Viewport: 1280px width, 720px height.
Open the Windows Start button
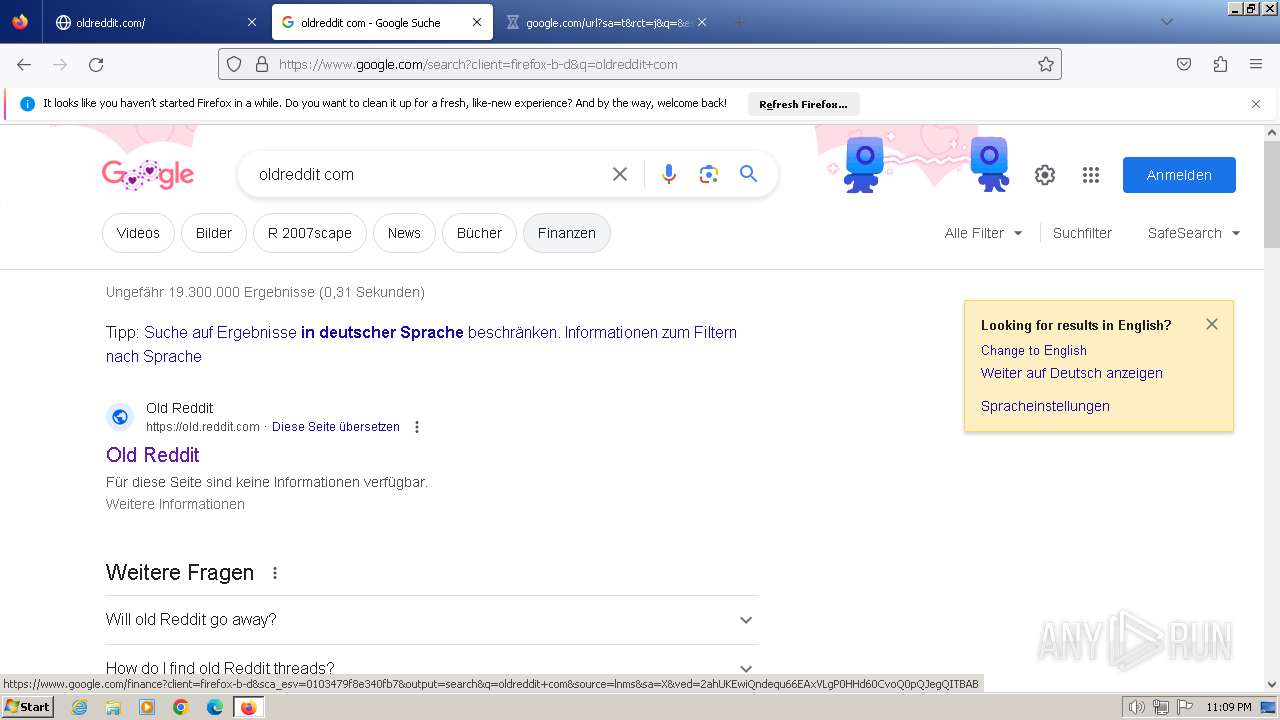tap(28, 707)
